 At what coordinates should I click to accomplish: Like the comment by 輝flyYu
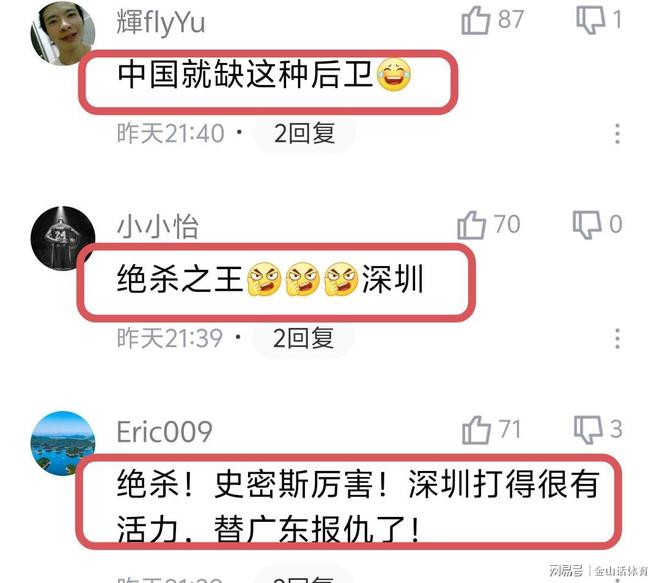point(476,20)
